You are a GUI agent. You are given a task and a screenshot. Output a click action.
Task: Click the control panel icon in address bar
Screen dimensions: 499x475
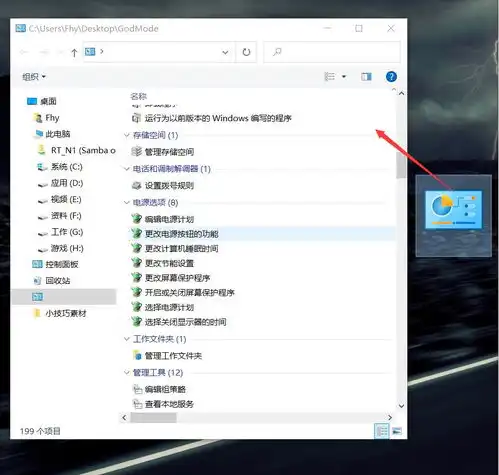click(x=90, y=52)
